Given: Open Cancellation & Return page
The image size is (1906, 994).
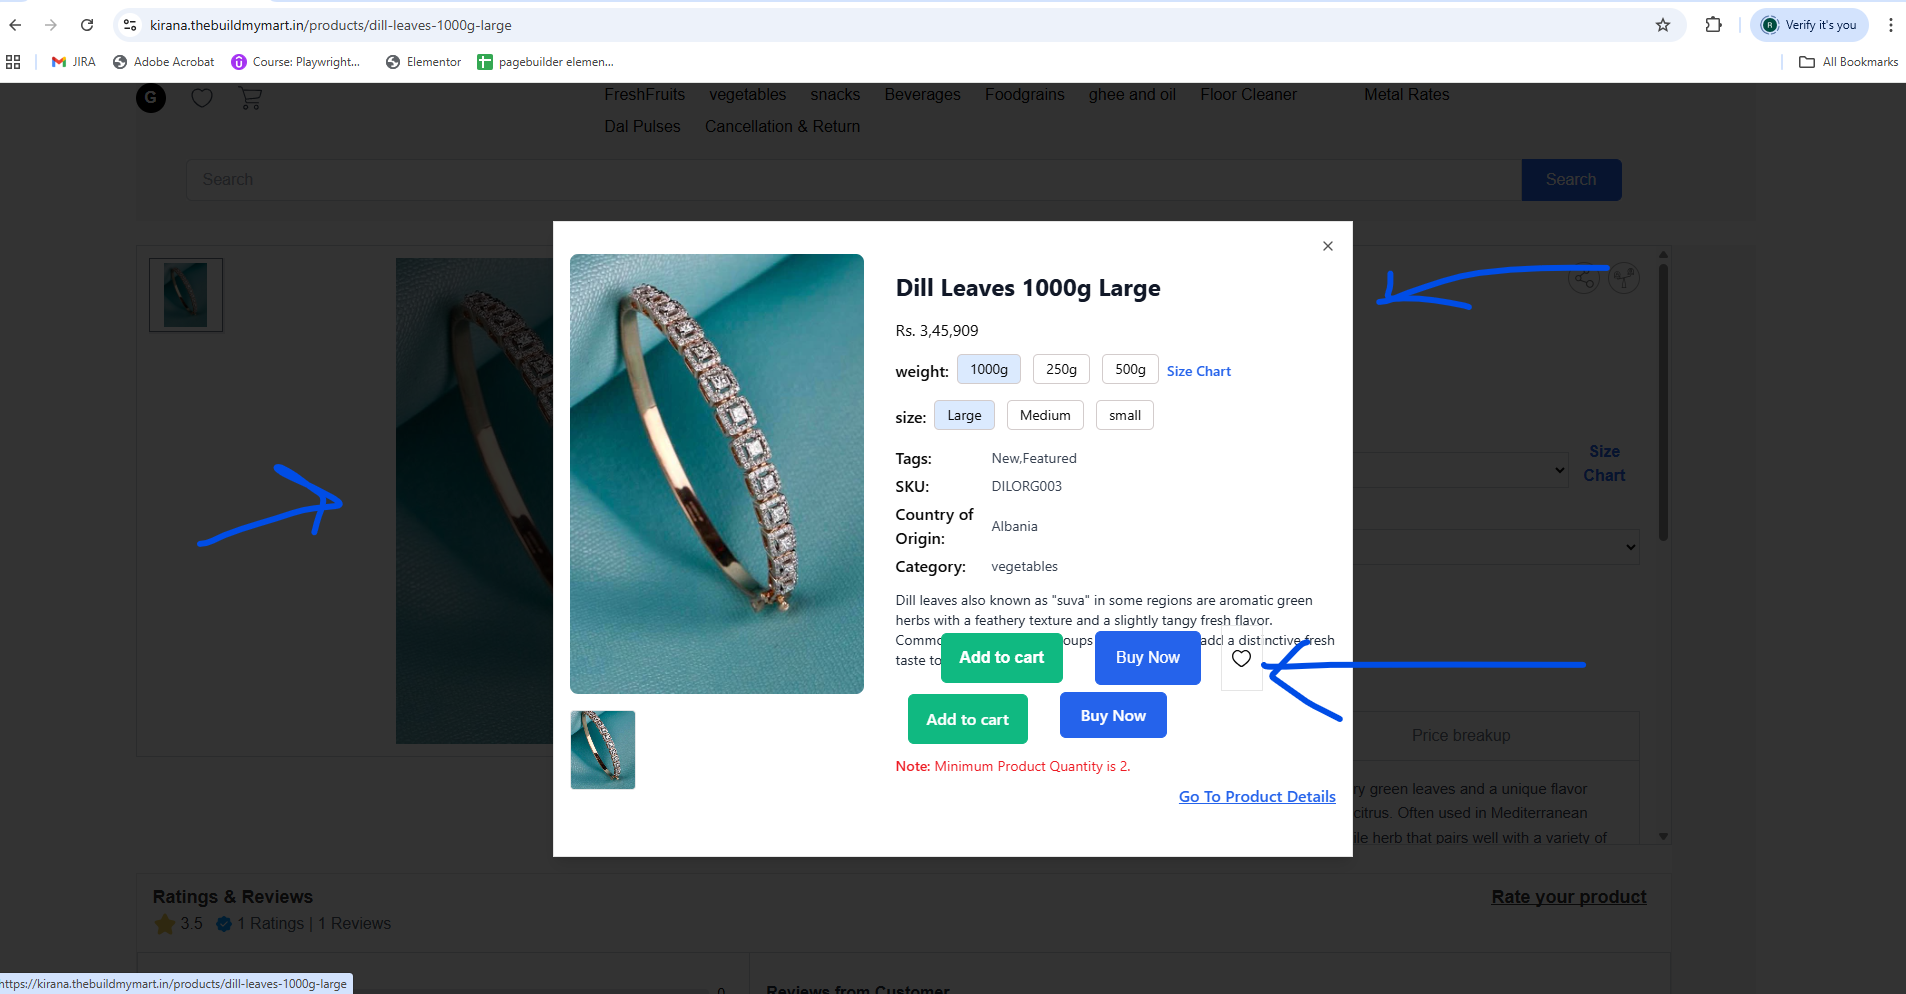Looking at the screenshot, I should [x=782, y=127].
